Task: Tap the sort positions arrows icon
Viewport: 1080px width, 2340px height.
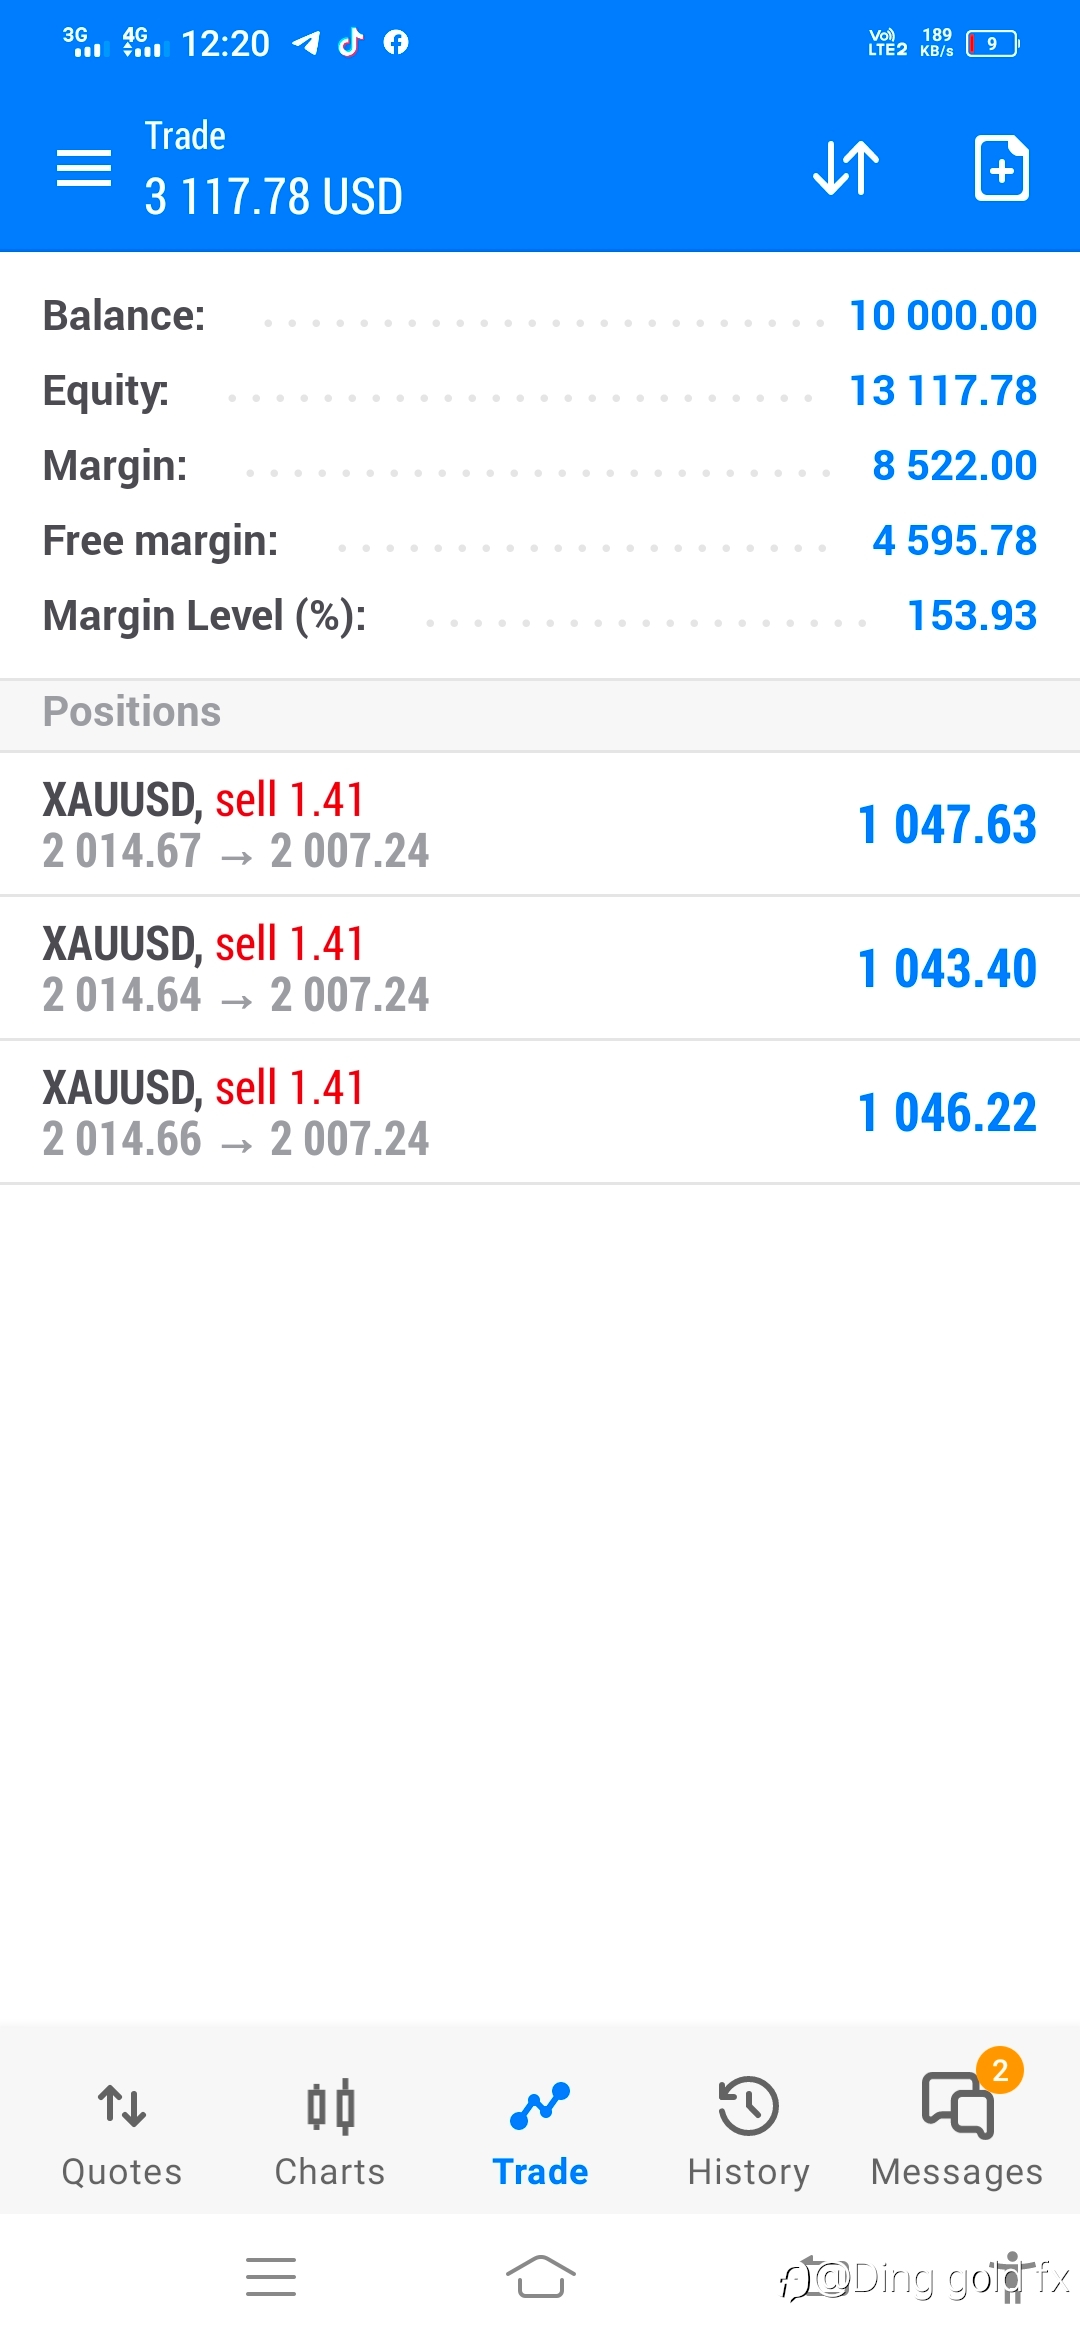Action: coord(846,168)
